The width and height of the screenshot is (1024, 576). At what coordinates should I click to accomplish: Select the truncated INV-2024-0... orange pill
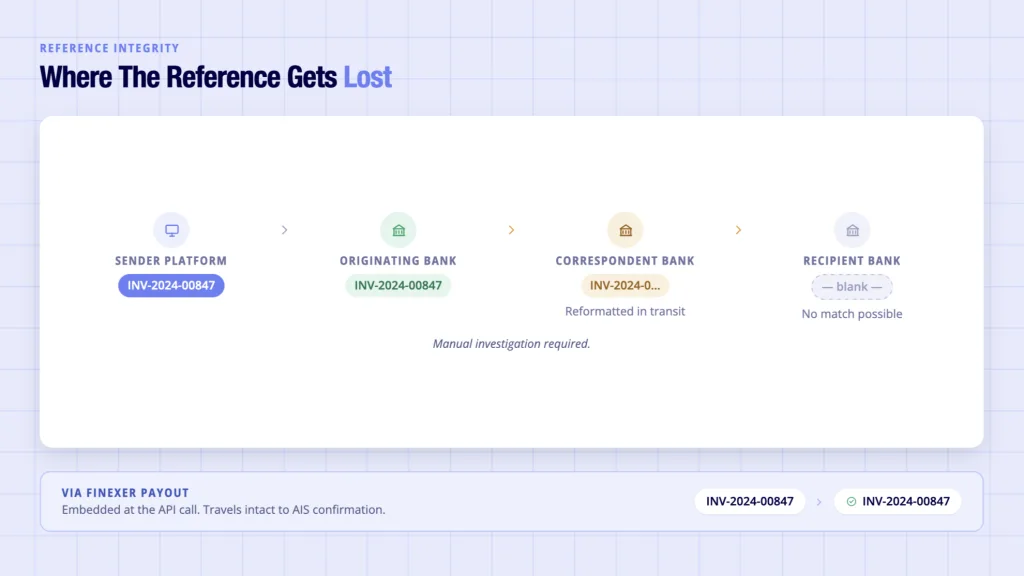coord(625,285)
